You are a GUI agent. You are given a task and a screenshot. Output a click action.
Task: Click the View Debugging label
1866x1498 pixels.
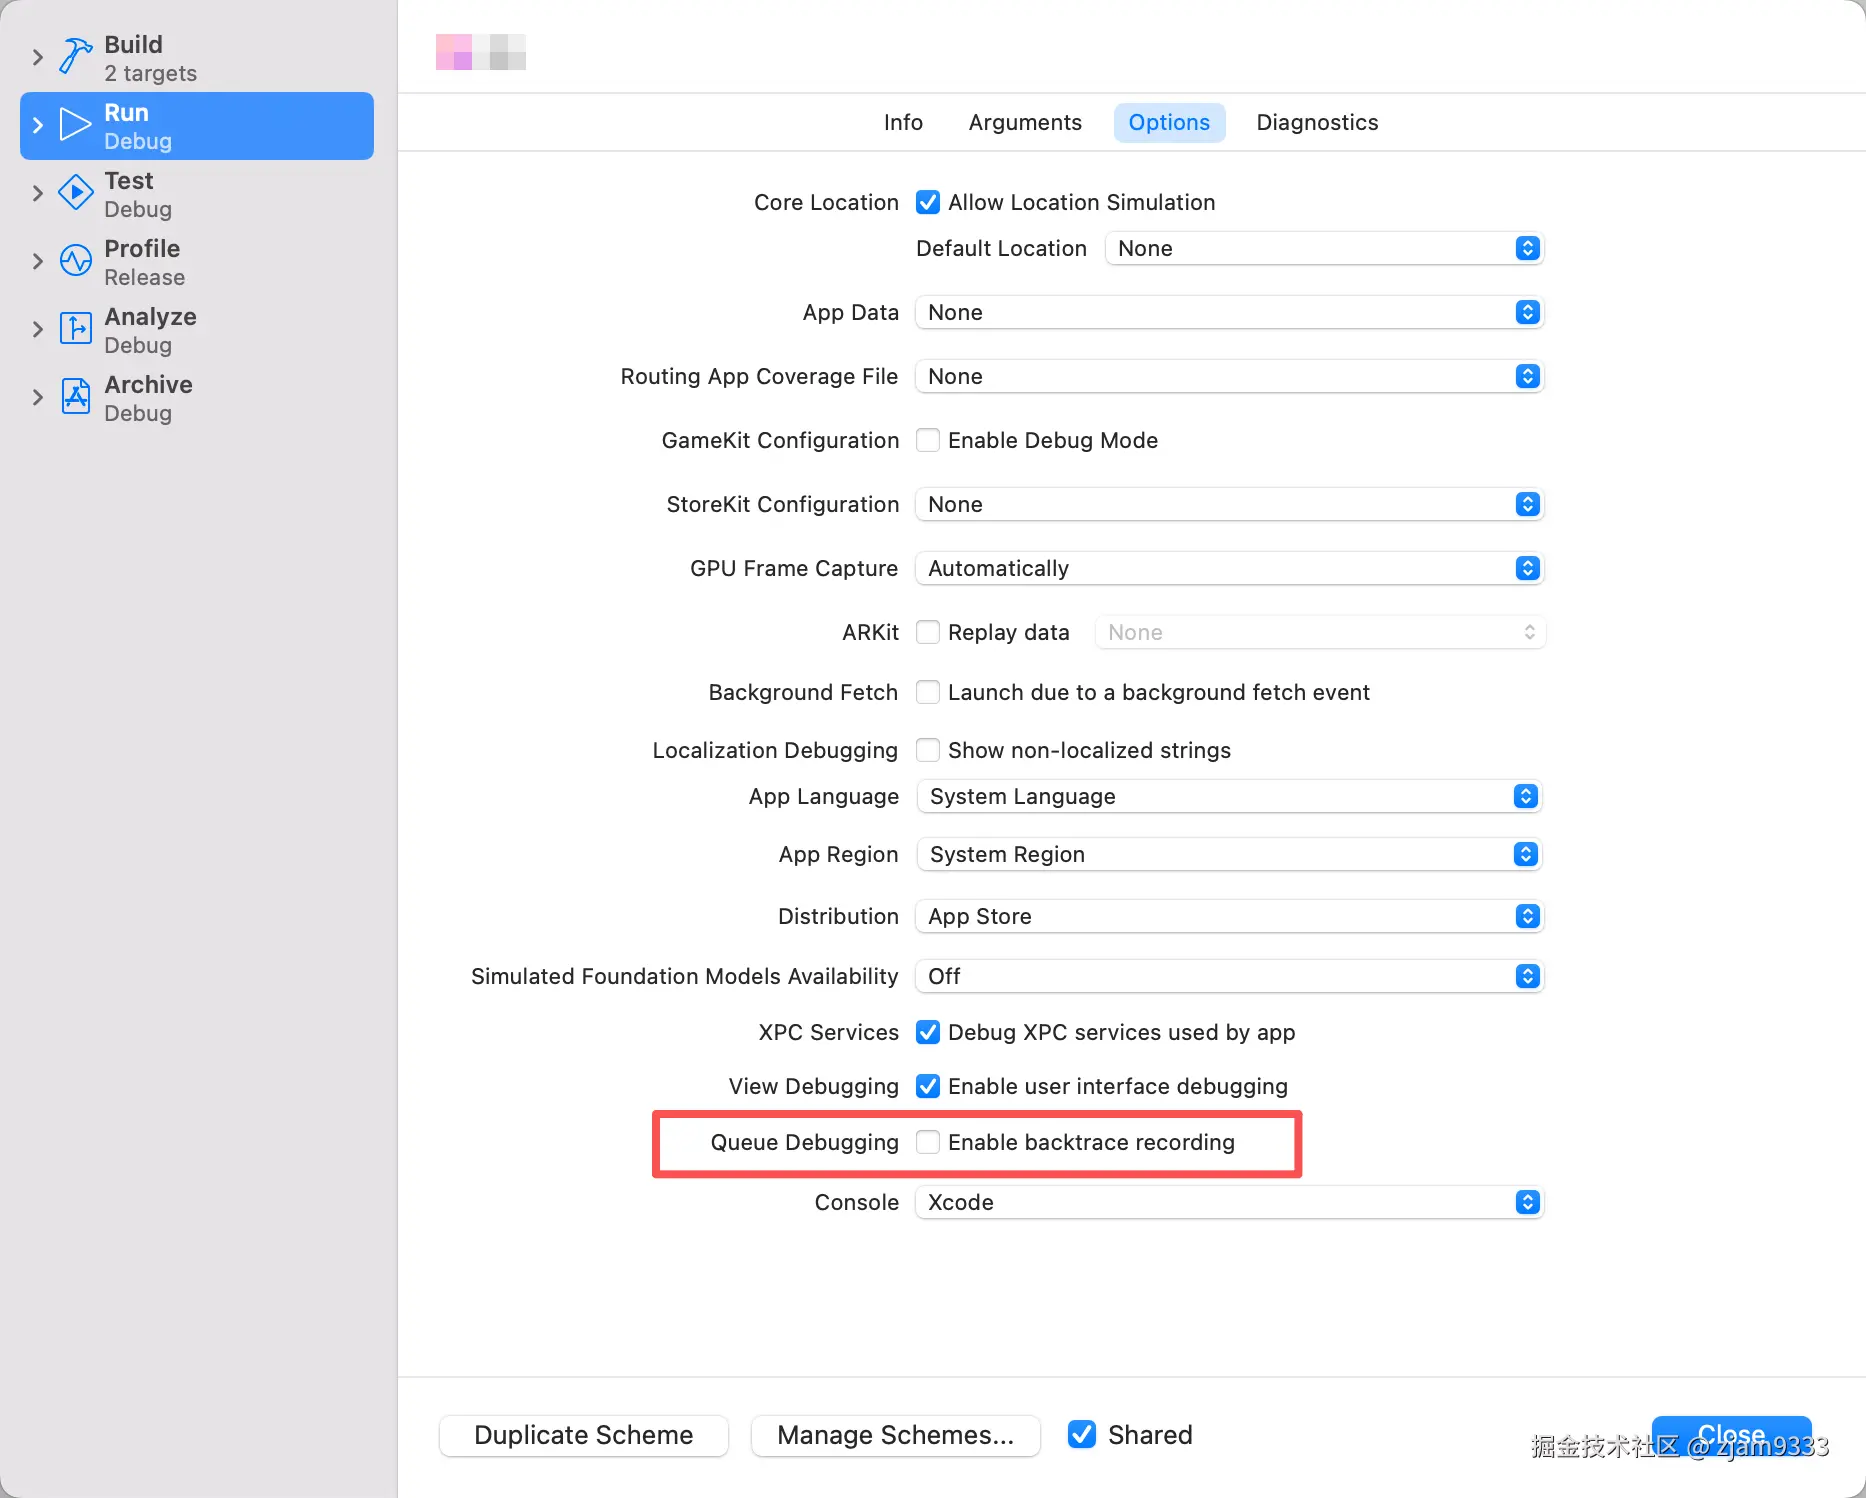click(x=813, y=1086)
